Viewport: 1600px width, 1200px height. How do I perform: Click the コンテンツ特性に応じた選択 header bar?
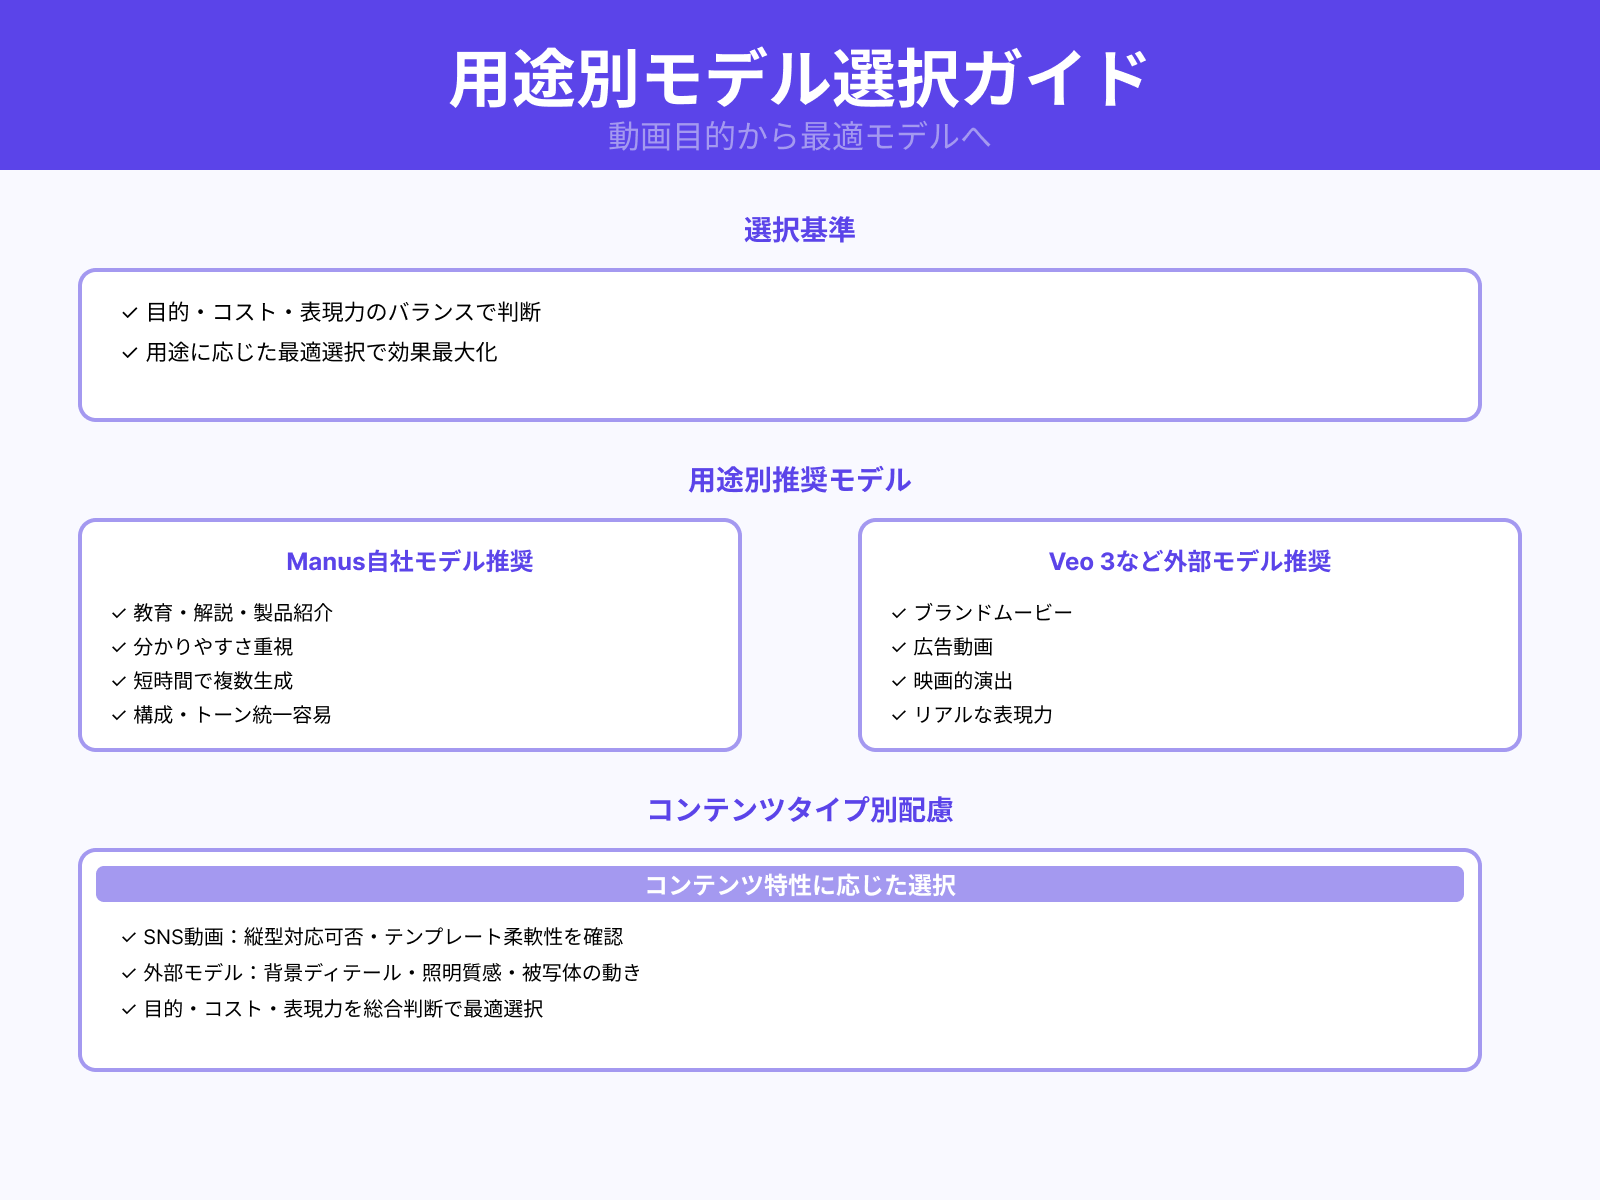click(x=800, y=884)
